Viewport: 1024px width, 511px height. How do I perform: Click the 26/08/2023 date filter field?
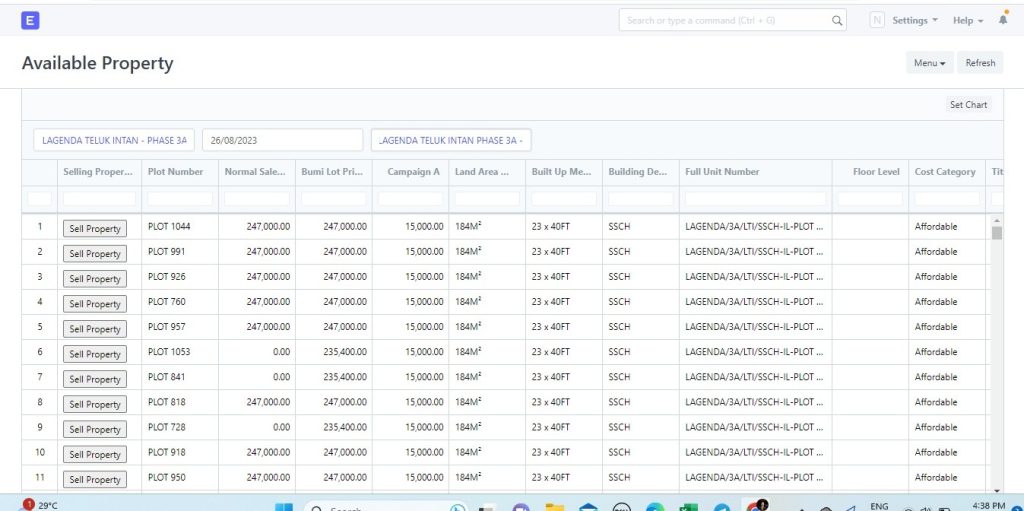tap(282, 140)
